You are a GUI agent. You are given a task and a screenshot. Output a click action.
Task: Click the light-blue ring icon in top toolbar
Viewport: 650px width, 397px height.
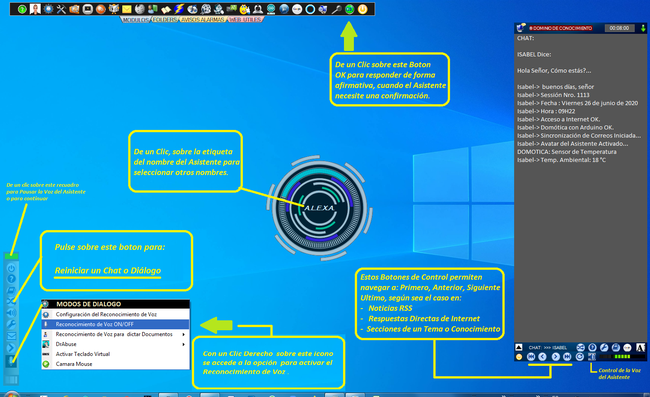310,9
